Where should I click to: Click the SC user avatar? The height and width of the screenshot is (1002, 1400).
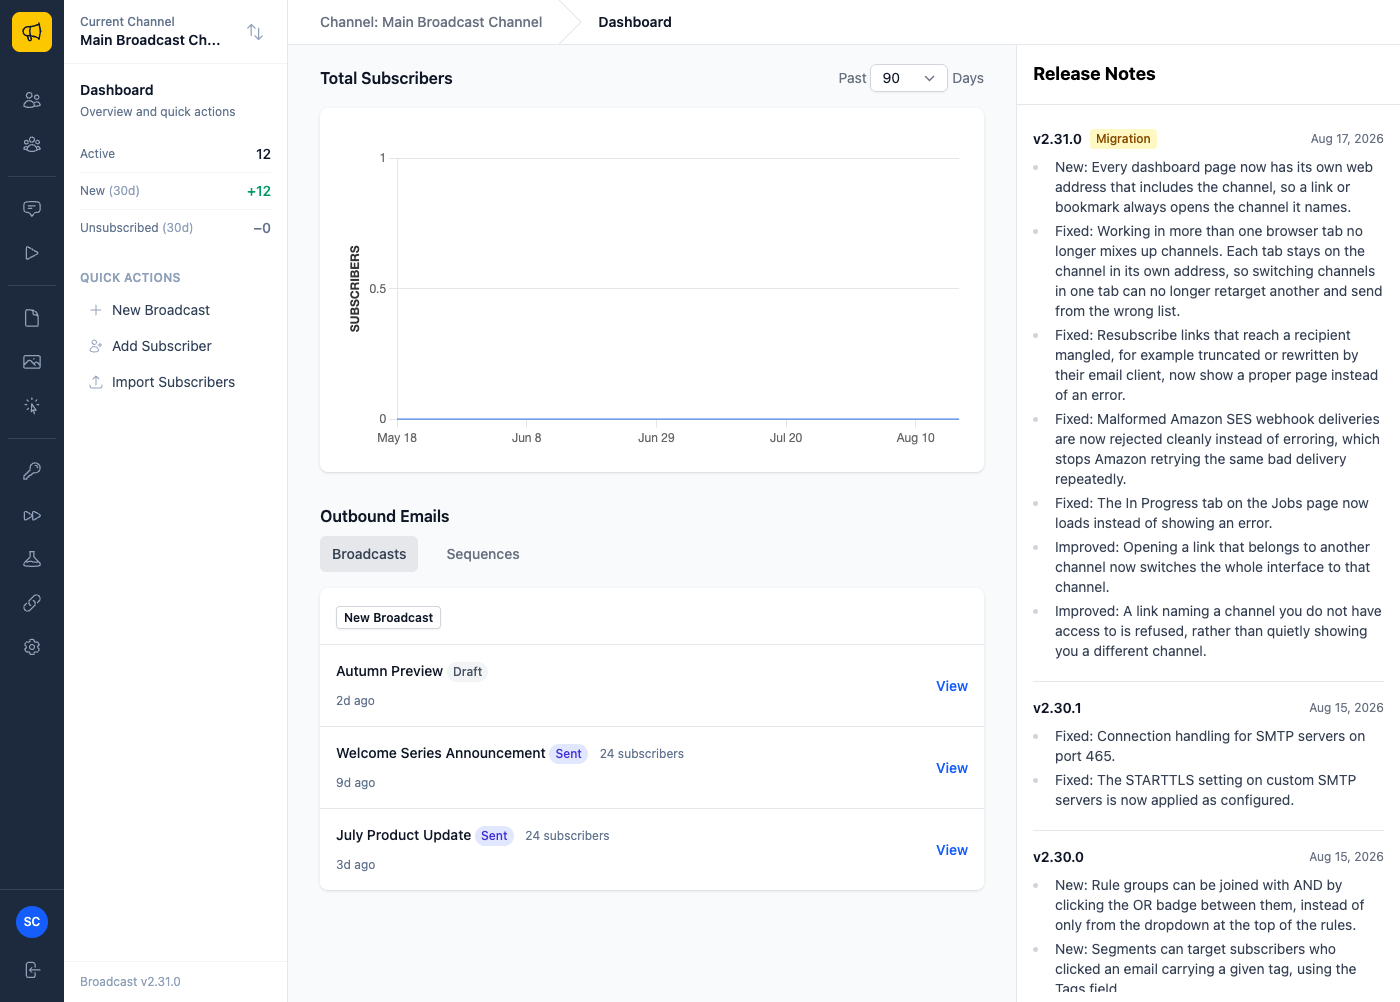(32, 922)
